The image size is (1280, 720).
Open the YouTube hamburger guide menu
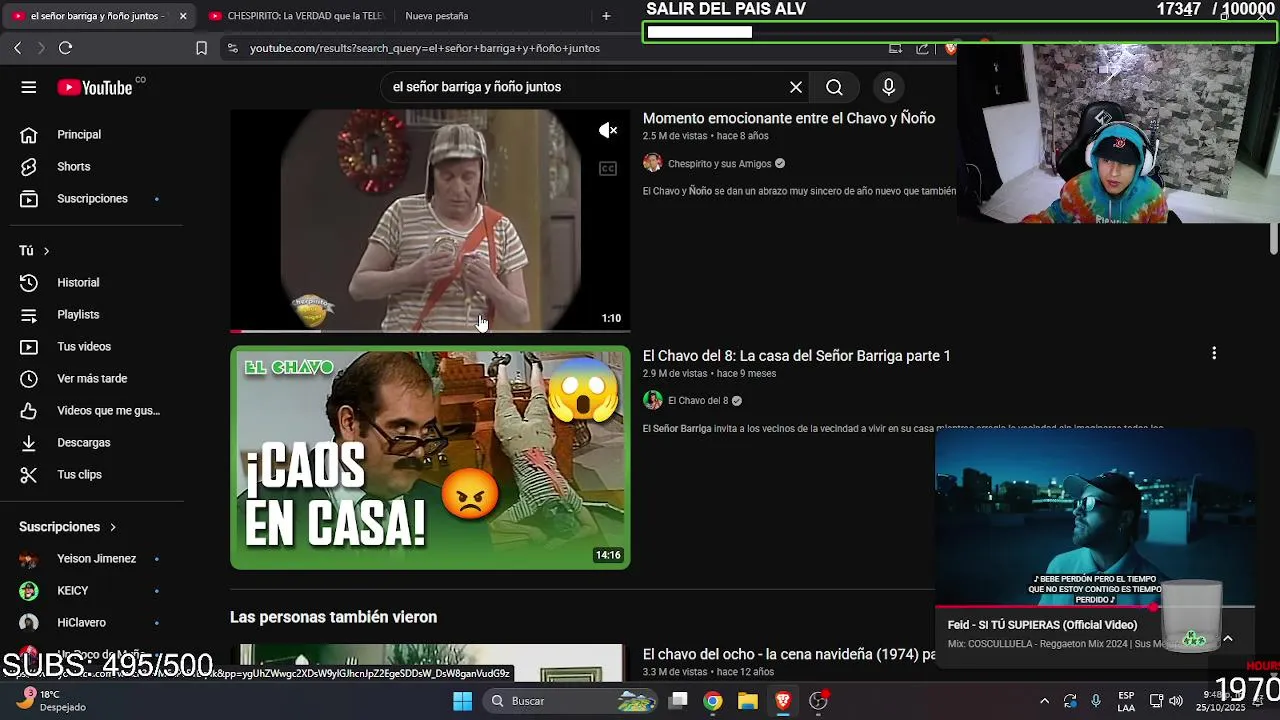29,87
